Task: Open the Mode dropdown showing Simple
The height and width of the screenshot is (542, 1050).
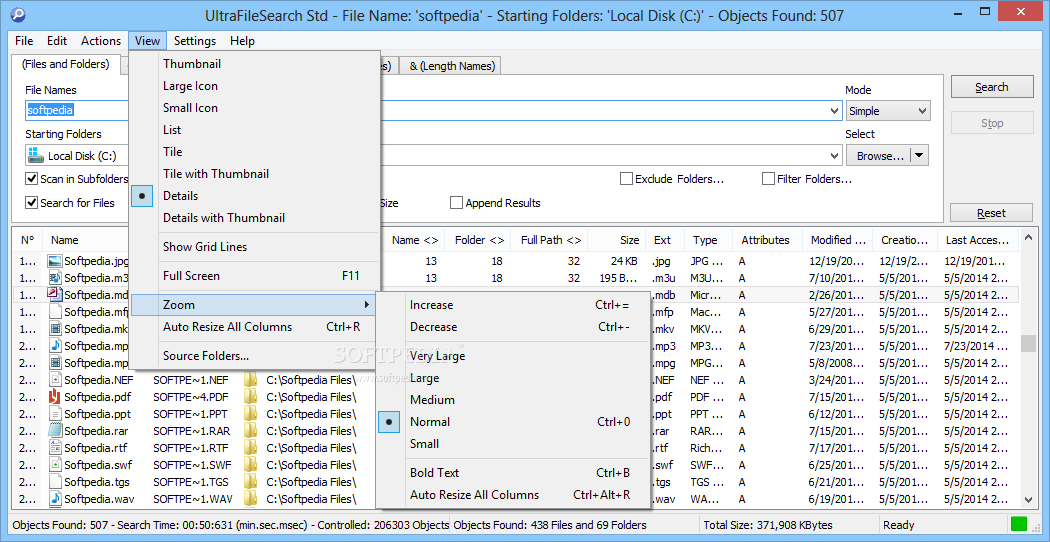Action: (888, 111)
